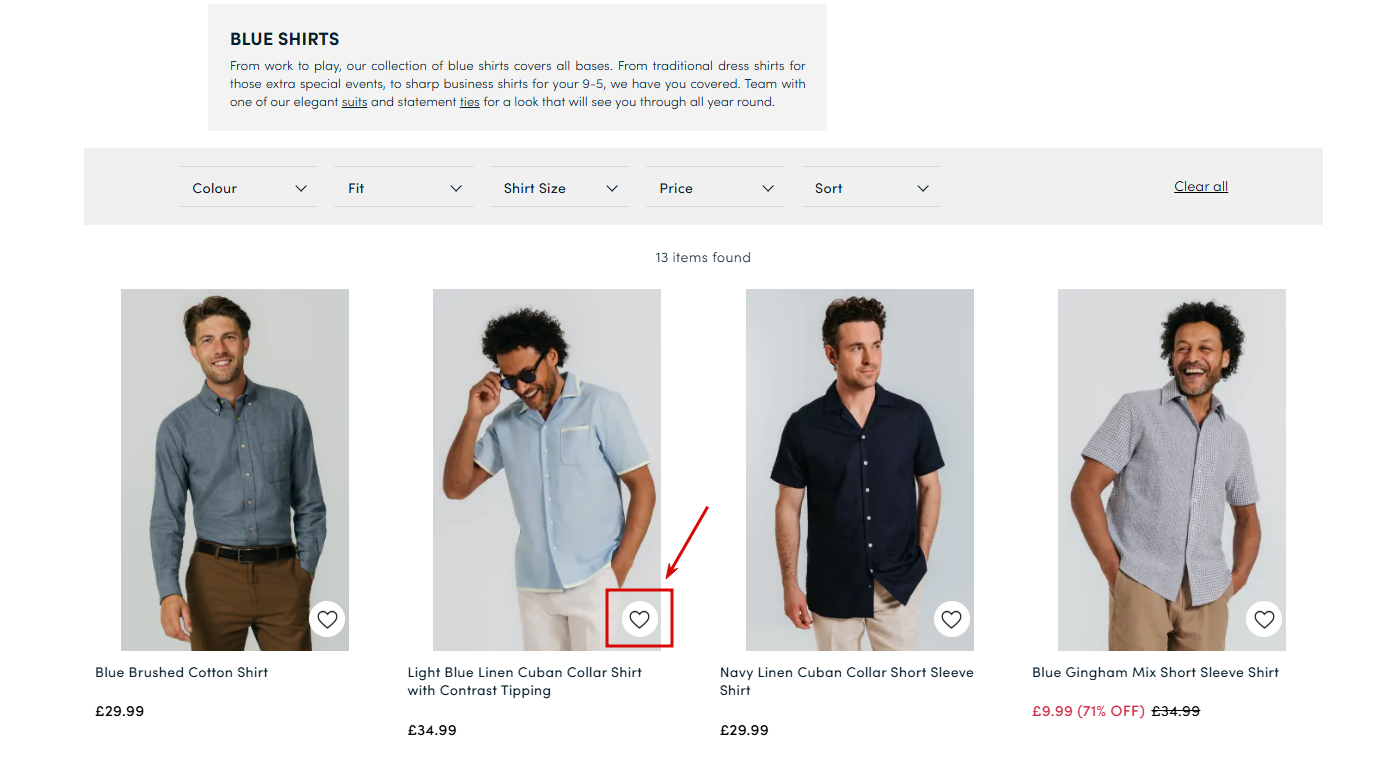Open the Blue Brushed Cotton Shirt image

(x=235, y=450)
